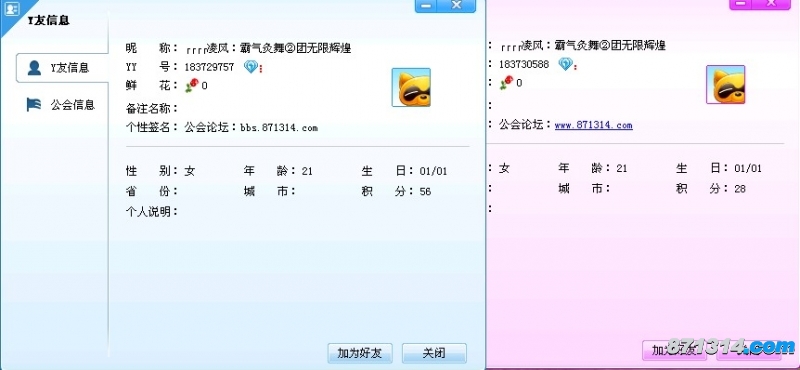
Task: Click the person icon beside Y友信息
Action: pos(34,67)
